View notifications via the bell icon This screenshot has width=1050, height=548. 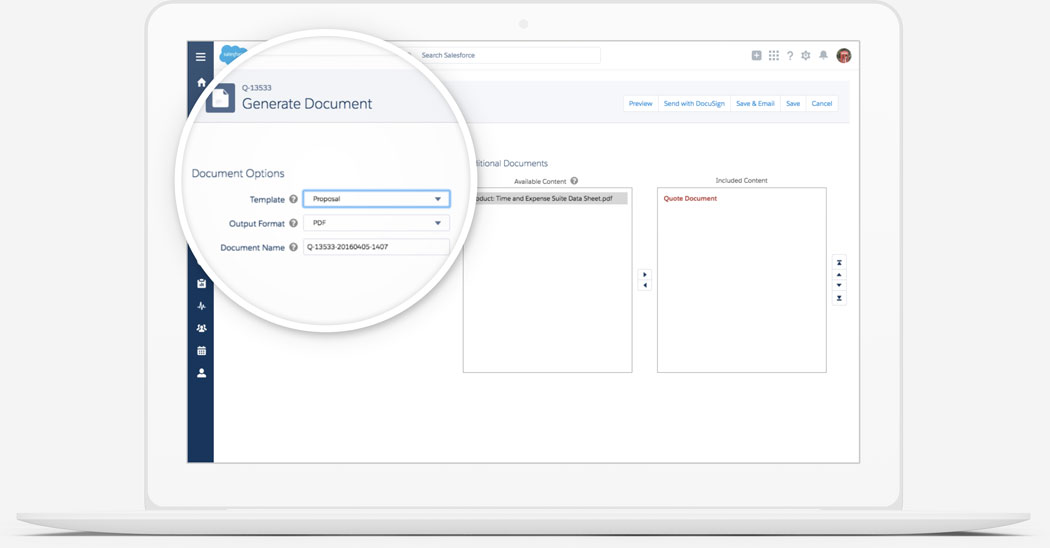click(x=823, y=56)
